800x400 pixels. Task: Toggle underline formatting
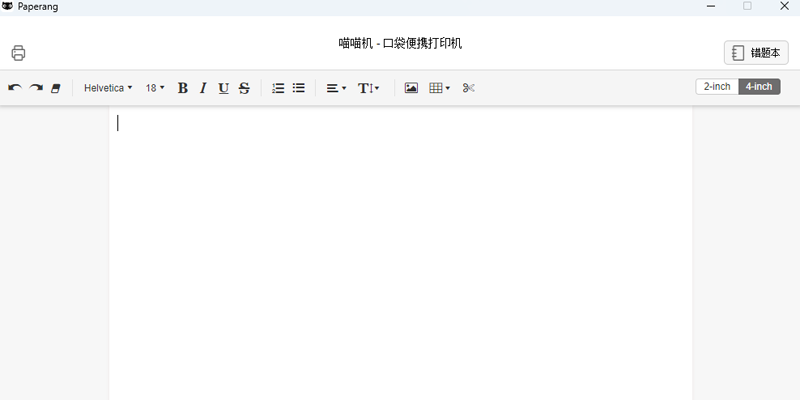(223, 88)
